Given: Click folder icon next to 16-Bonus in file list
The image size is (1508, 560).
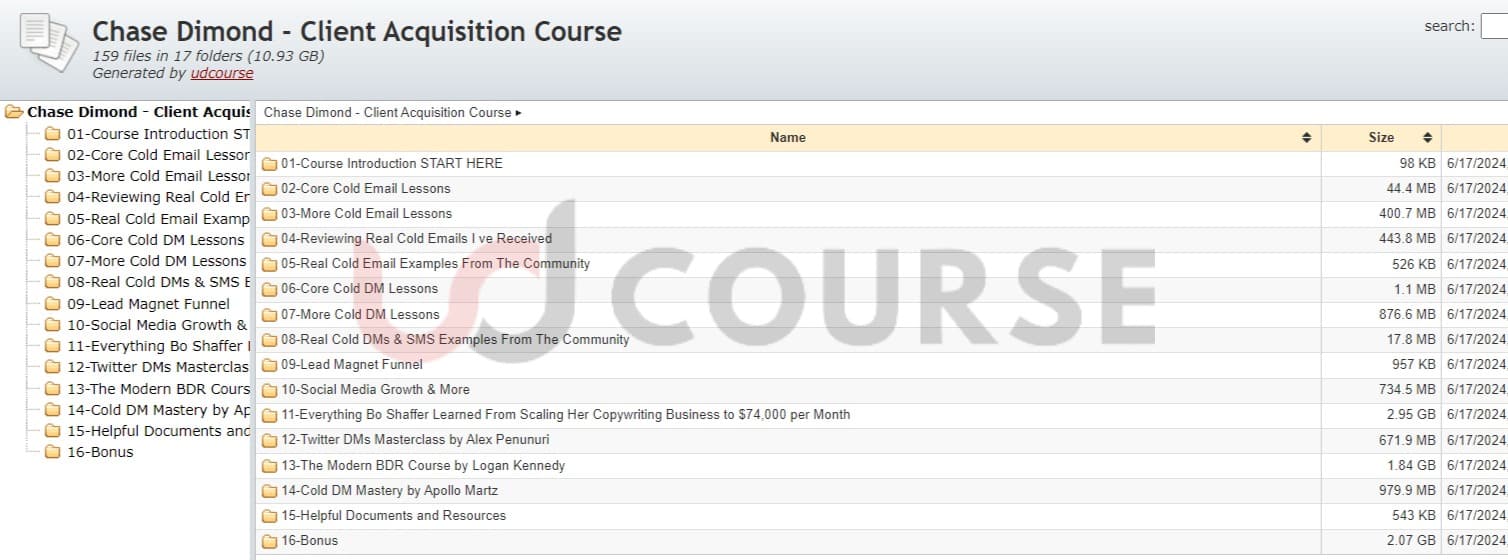Looking at the screenshot, I should coord(269,541).
